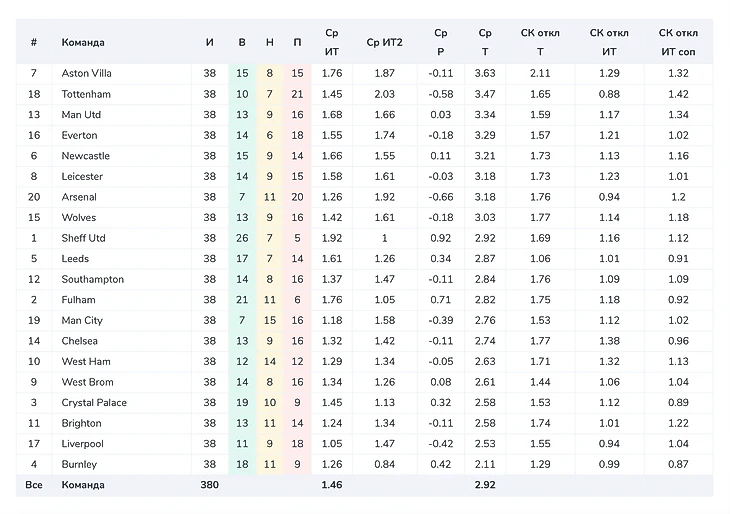Sort by the И games column header
The height and width of the screenshot is (514, 730).
pos(209,42)
